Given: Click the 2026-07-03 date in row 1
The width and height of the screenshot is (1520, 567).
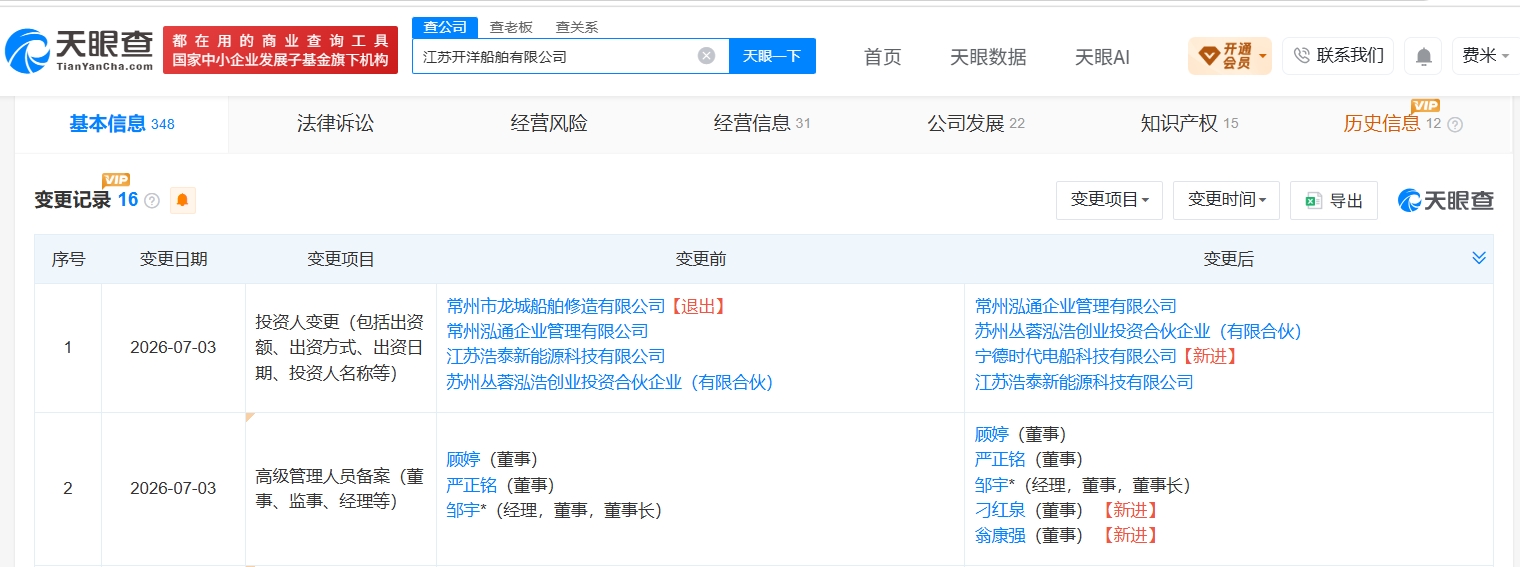Looking at the screenshot, I should [x=173, y=348].
